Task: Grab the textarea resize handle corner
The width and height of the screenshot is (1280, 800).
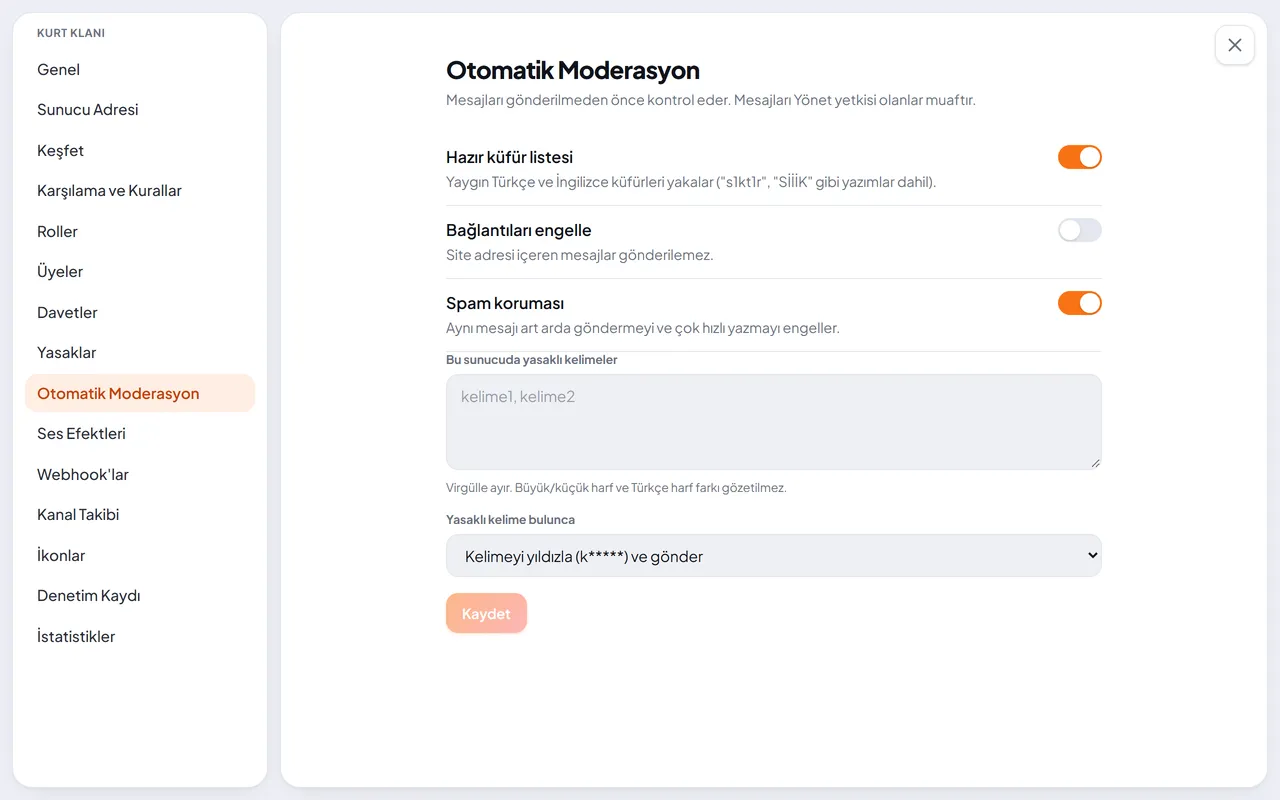Action: 1095,463
